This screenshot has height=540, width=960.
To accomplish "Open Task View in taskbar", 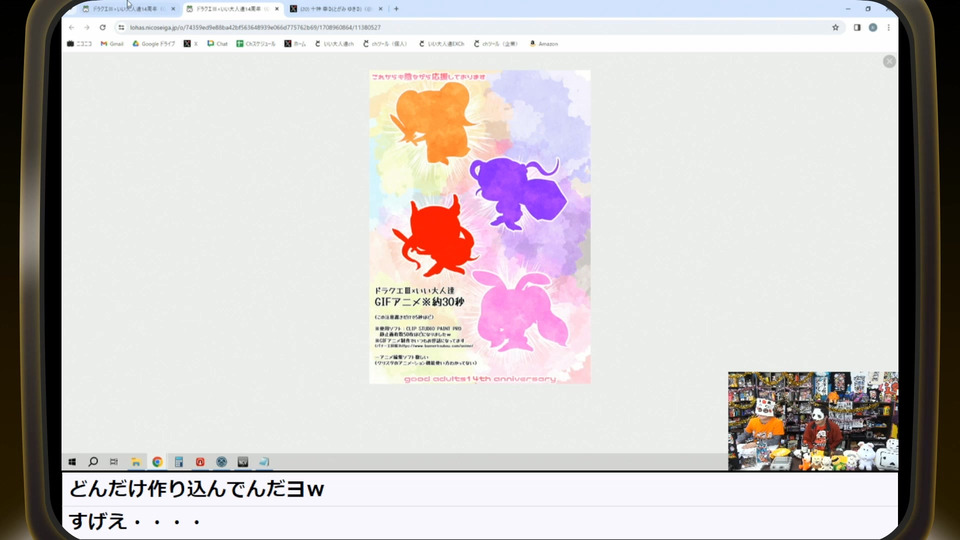I will [x=114, y=462].
